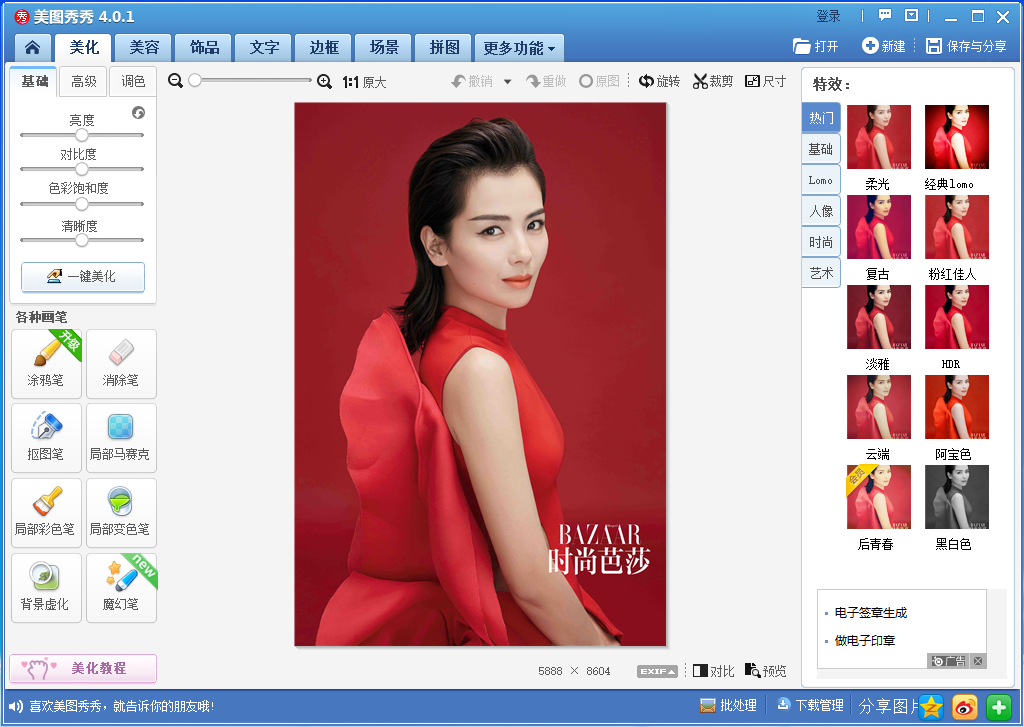Click the 旋转 rotate tool

point(660,82)
